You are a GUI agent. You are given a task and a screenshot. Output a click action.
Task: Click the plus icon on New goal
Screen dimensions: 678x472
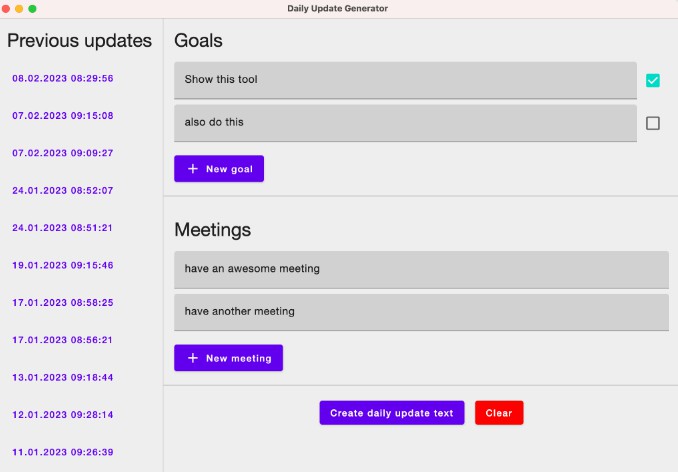pos(193,169)
